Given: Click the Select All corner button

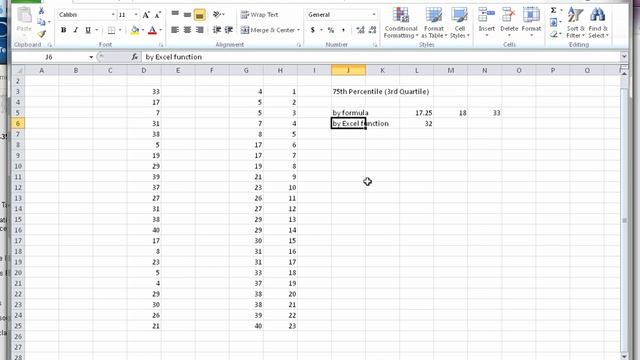Looking at the screenshot, I should (x=18, y=71).
